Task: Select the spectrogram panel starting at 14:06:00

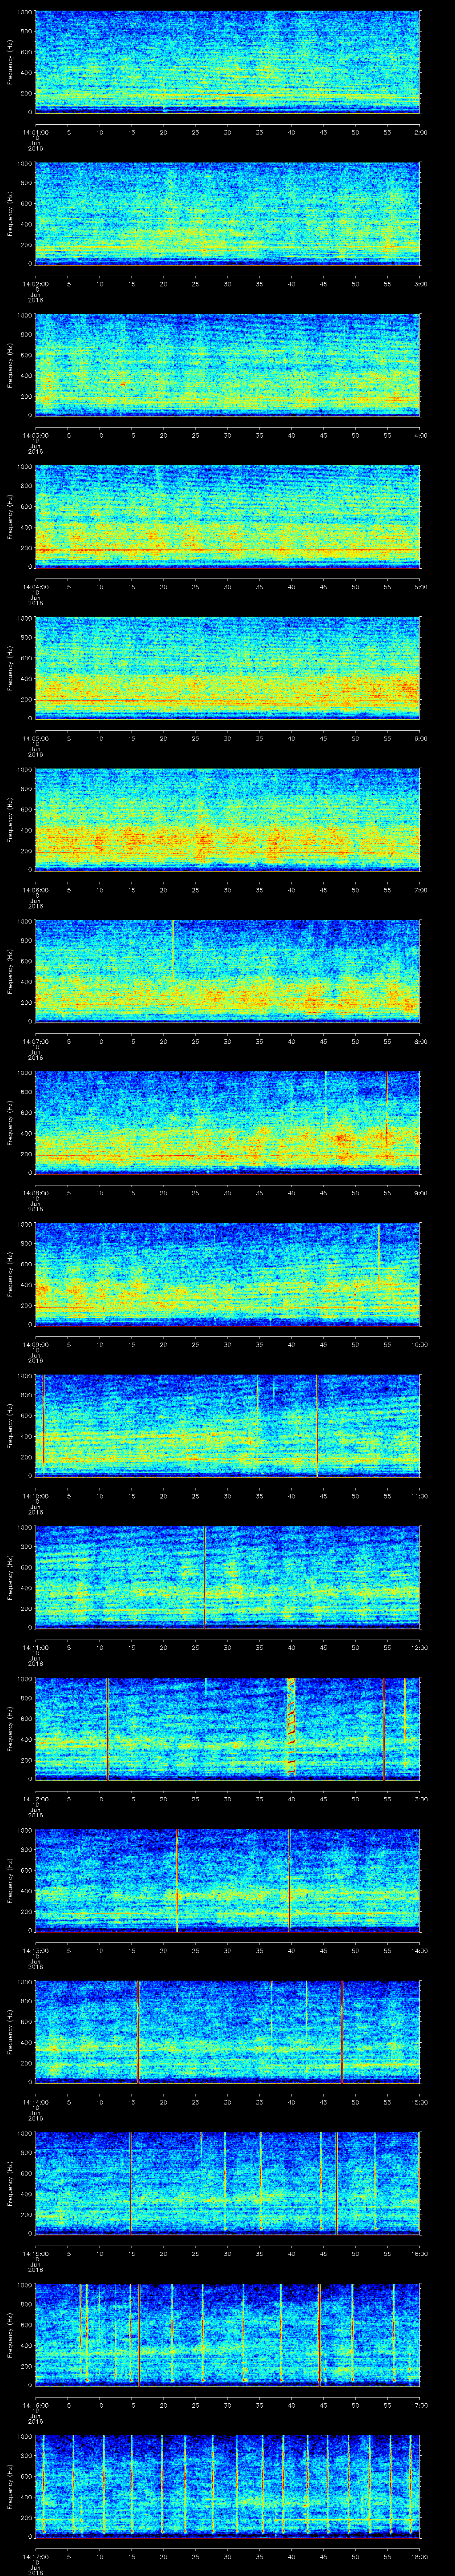Action: click(227, 820)
